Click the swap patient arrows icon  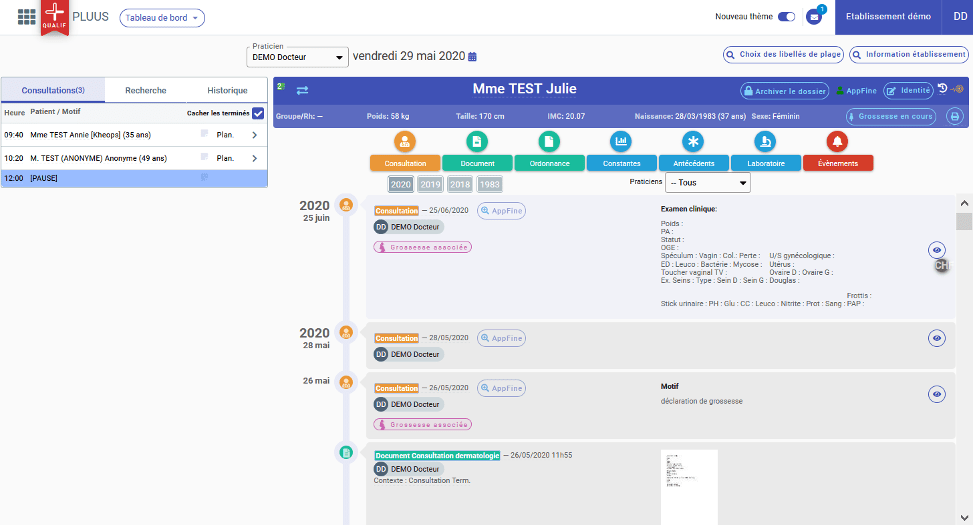[302, 90]
